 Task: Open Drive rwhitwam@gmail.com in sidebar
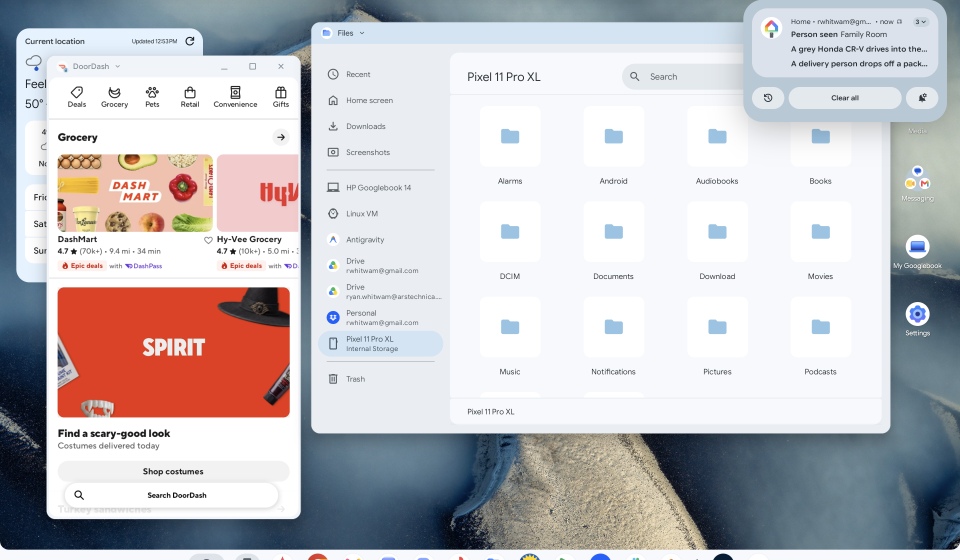point(380,266)
